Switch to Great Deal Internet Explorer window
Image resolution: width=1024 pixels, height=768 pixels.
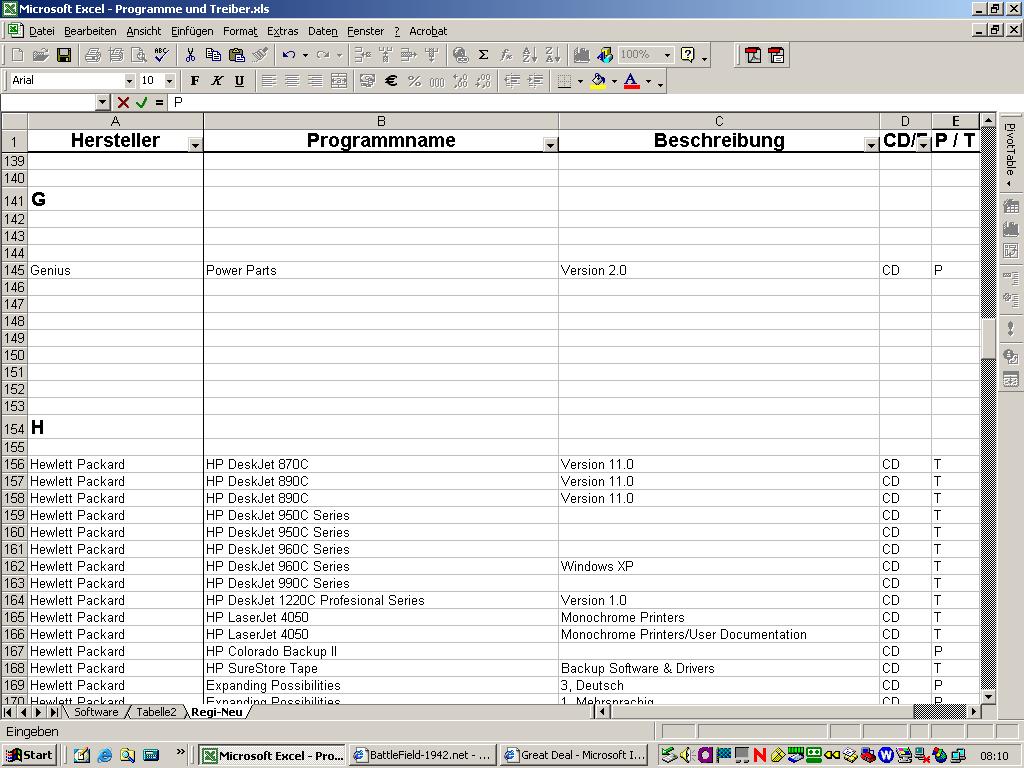[x=575, y=755]
